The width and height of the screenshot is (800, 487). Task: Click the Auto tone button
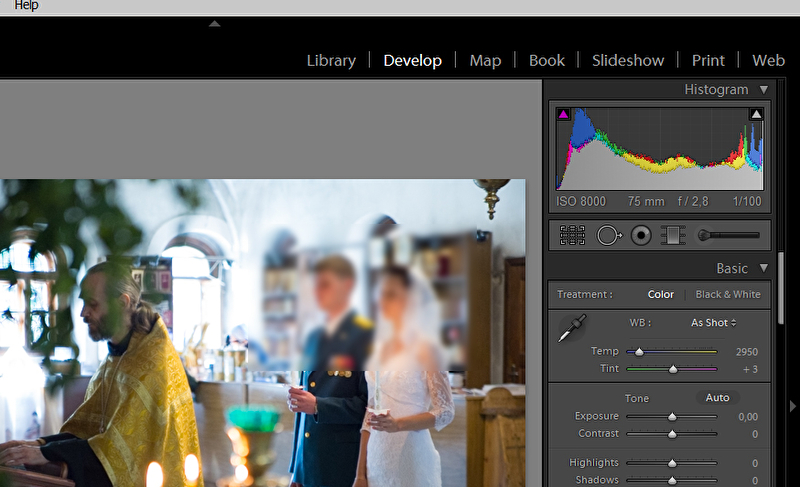717,397
